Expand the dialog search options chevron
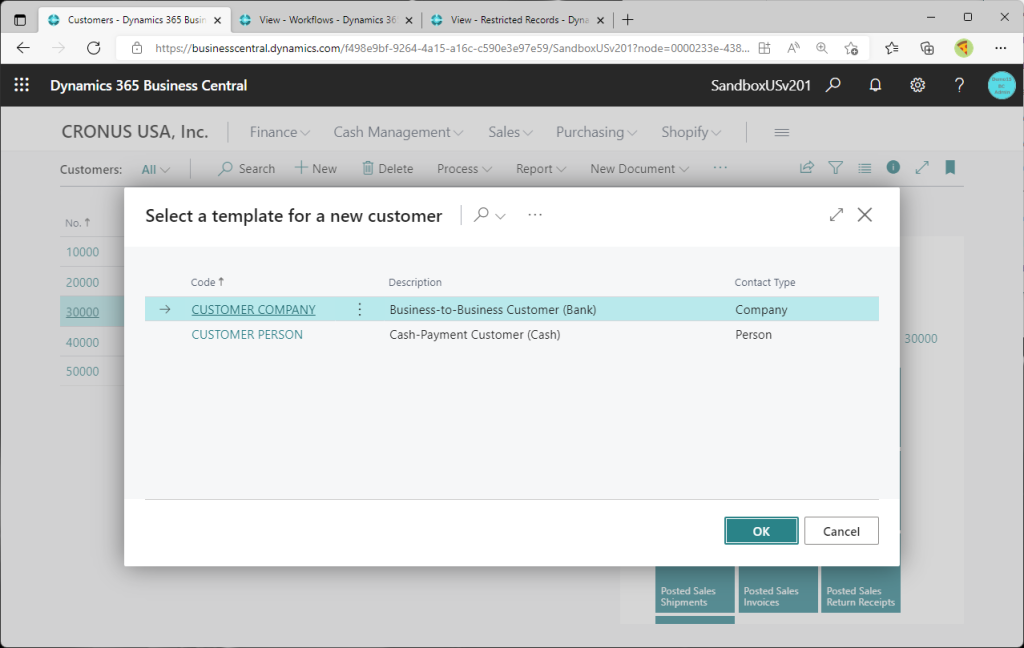This screenshot has height=648, width=1024. [x=501, y=216]
